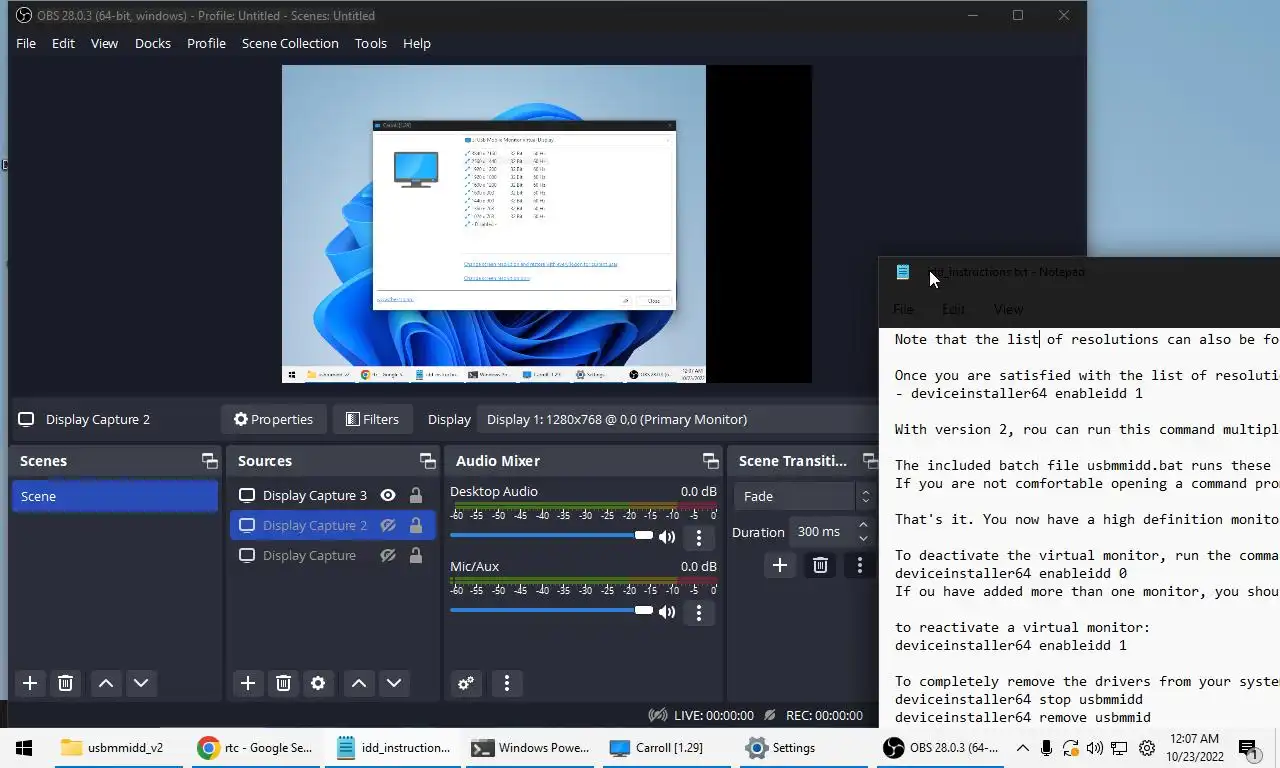Open microphone icon in system tray
Screen dimensions: 1280x768
[x=1046, y=748]
